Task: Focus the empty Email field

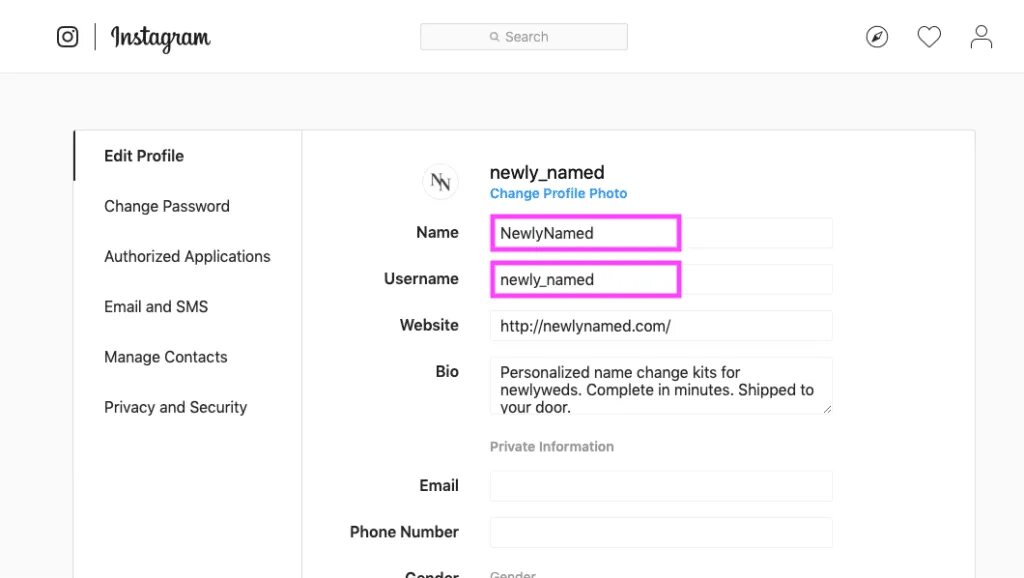Action: click(661, 486)
